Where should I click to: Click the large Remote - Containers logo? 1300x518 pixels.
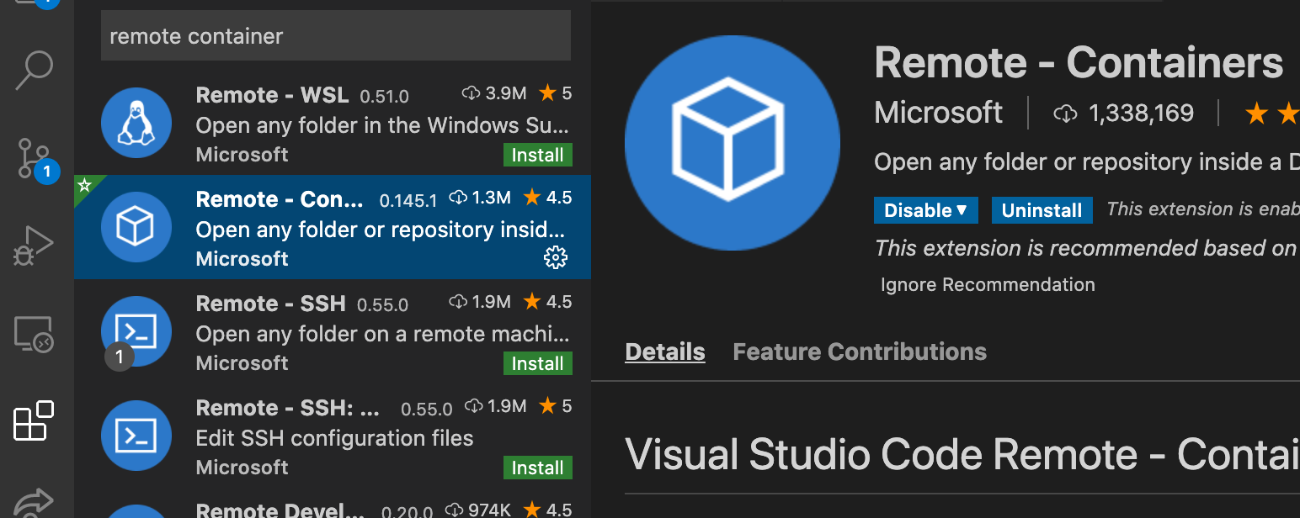(732, 142)
